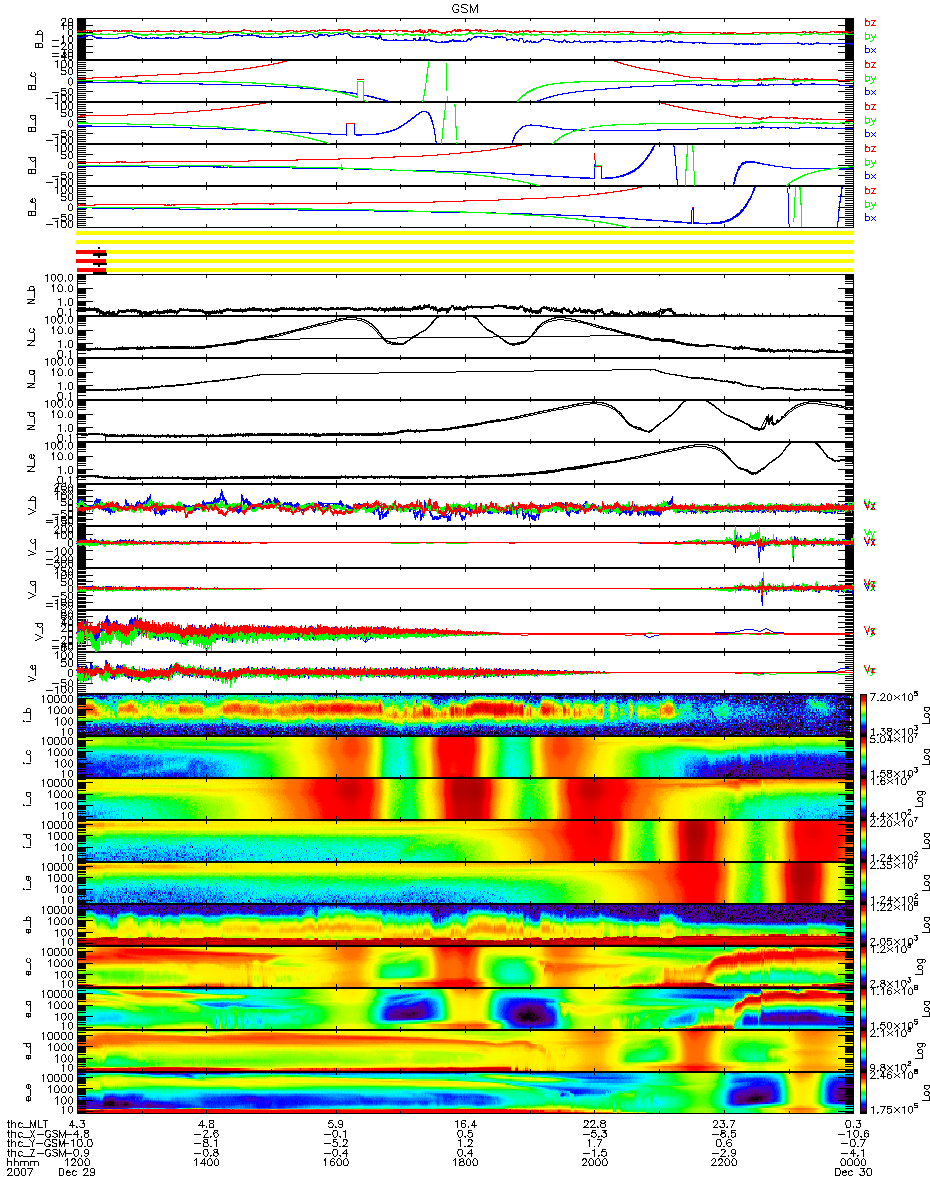930x1200 pixels.
Task: Pick the V_d velocity panel label
Action: click(x=39, y=631)
